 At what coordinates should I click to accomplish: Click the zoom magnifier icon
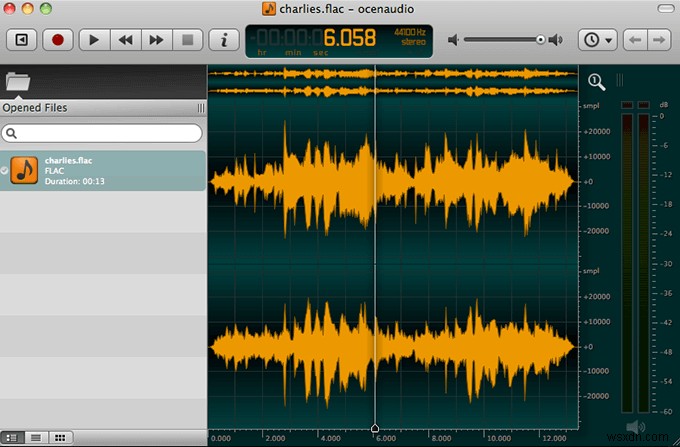[x=596, y=82]
